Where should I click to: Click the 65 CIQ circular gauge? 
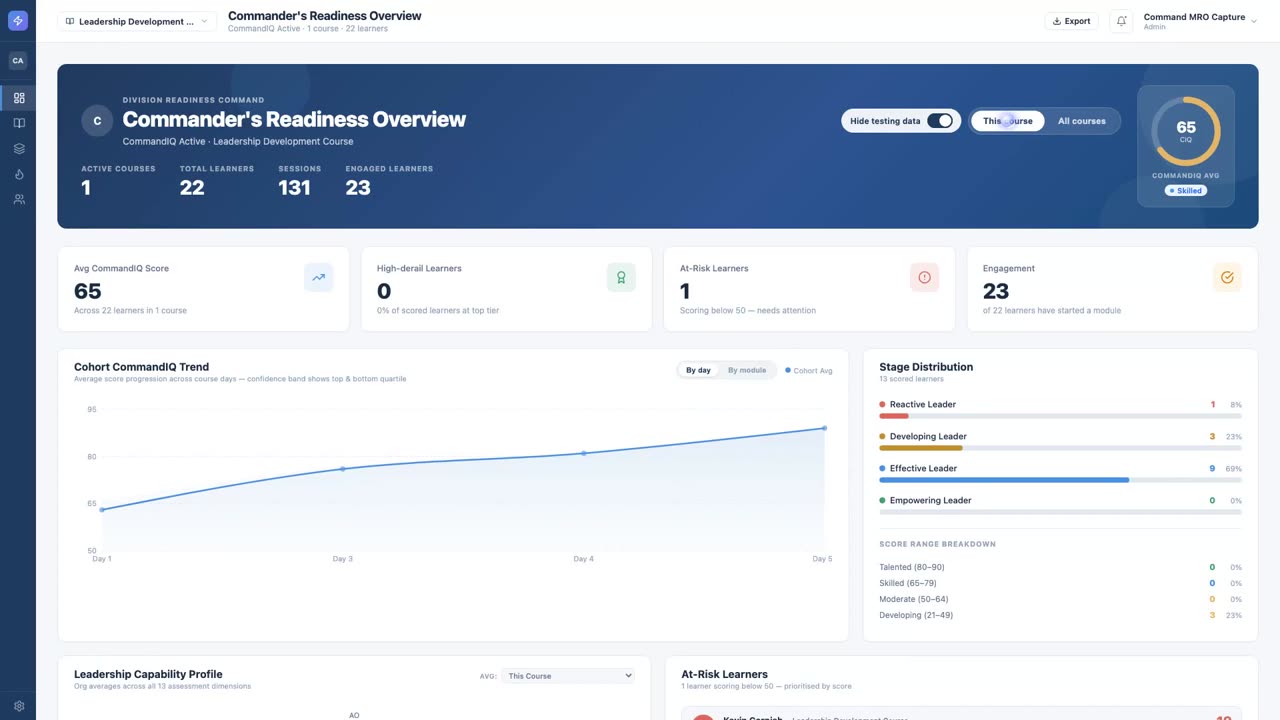click(1186, 131)
